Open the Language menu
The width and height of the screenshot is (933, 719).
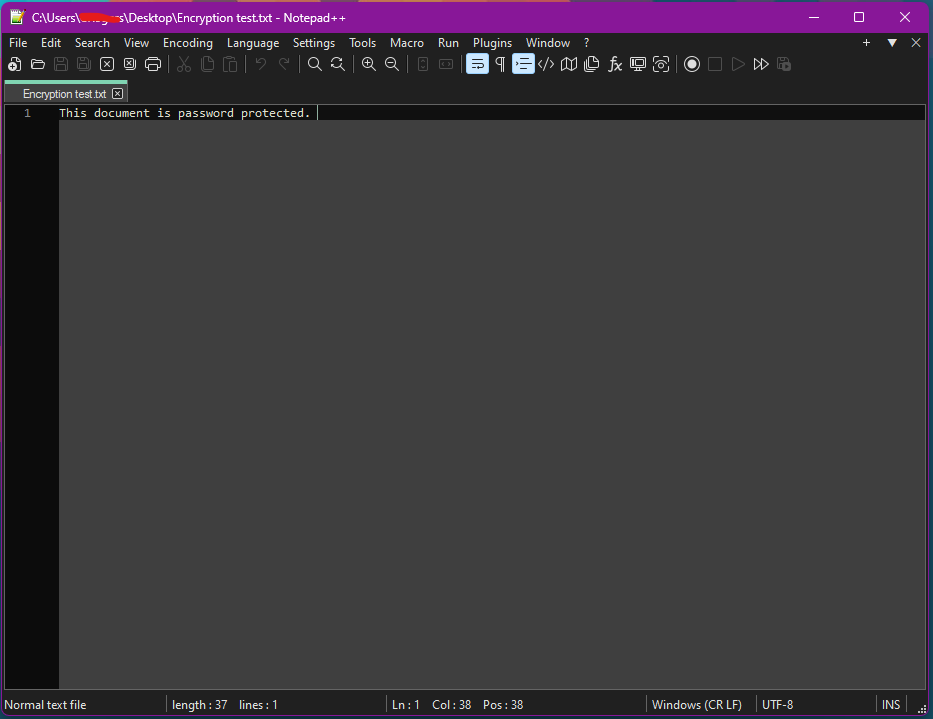253,43
